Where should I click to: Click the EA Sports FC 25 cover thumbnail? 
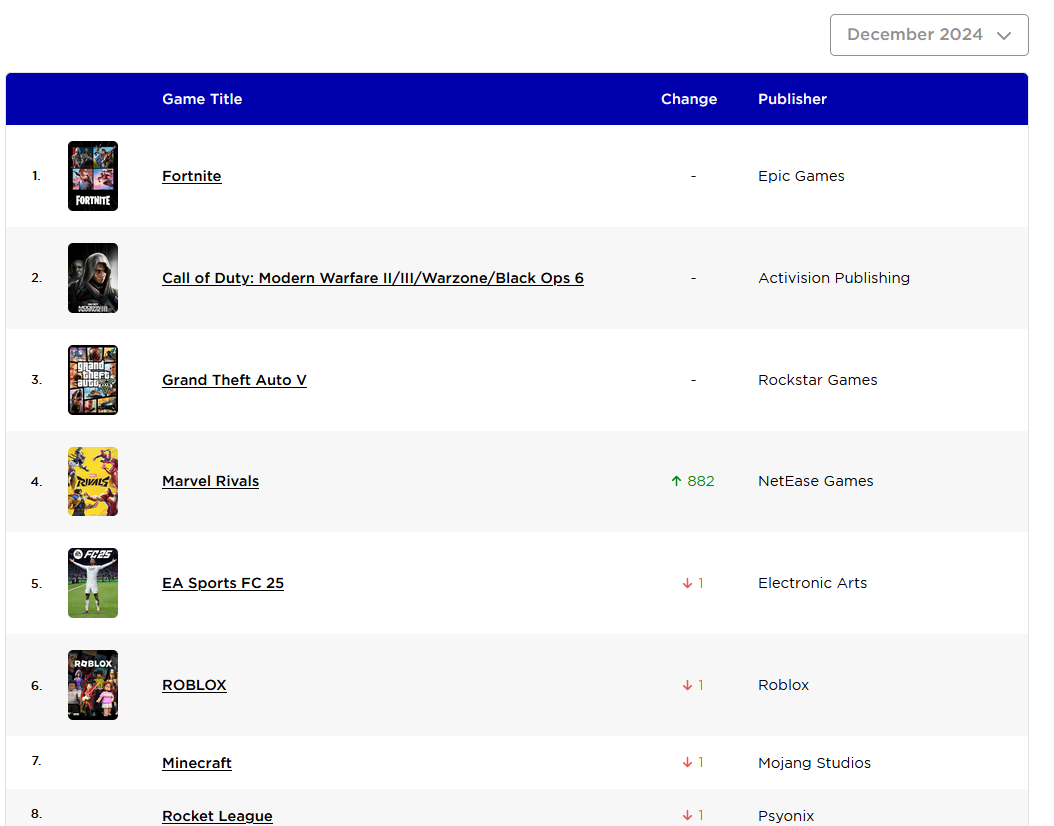[93, 583]
